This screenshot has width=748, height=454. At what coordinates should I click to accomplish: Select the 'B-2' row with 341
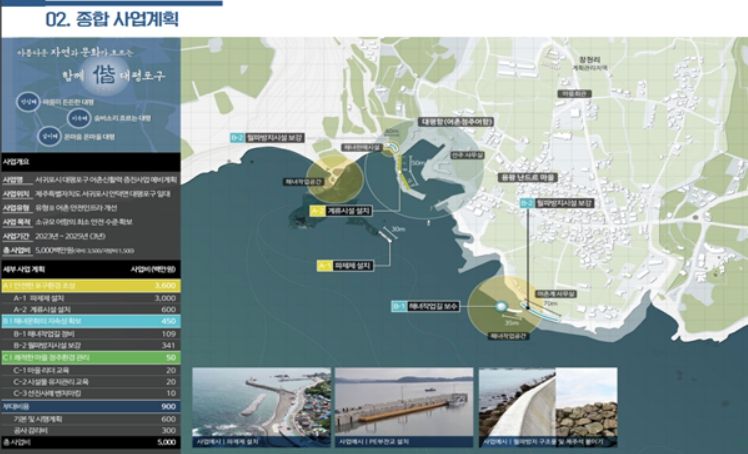point(91,345)
